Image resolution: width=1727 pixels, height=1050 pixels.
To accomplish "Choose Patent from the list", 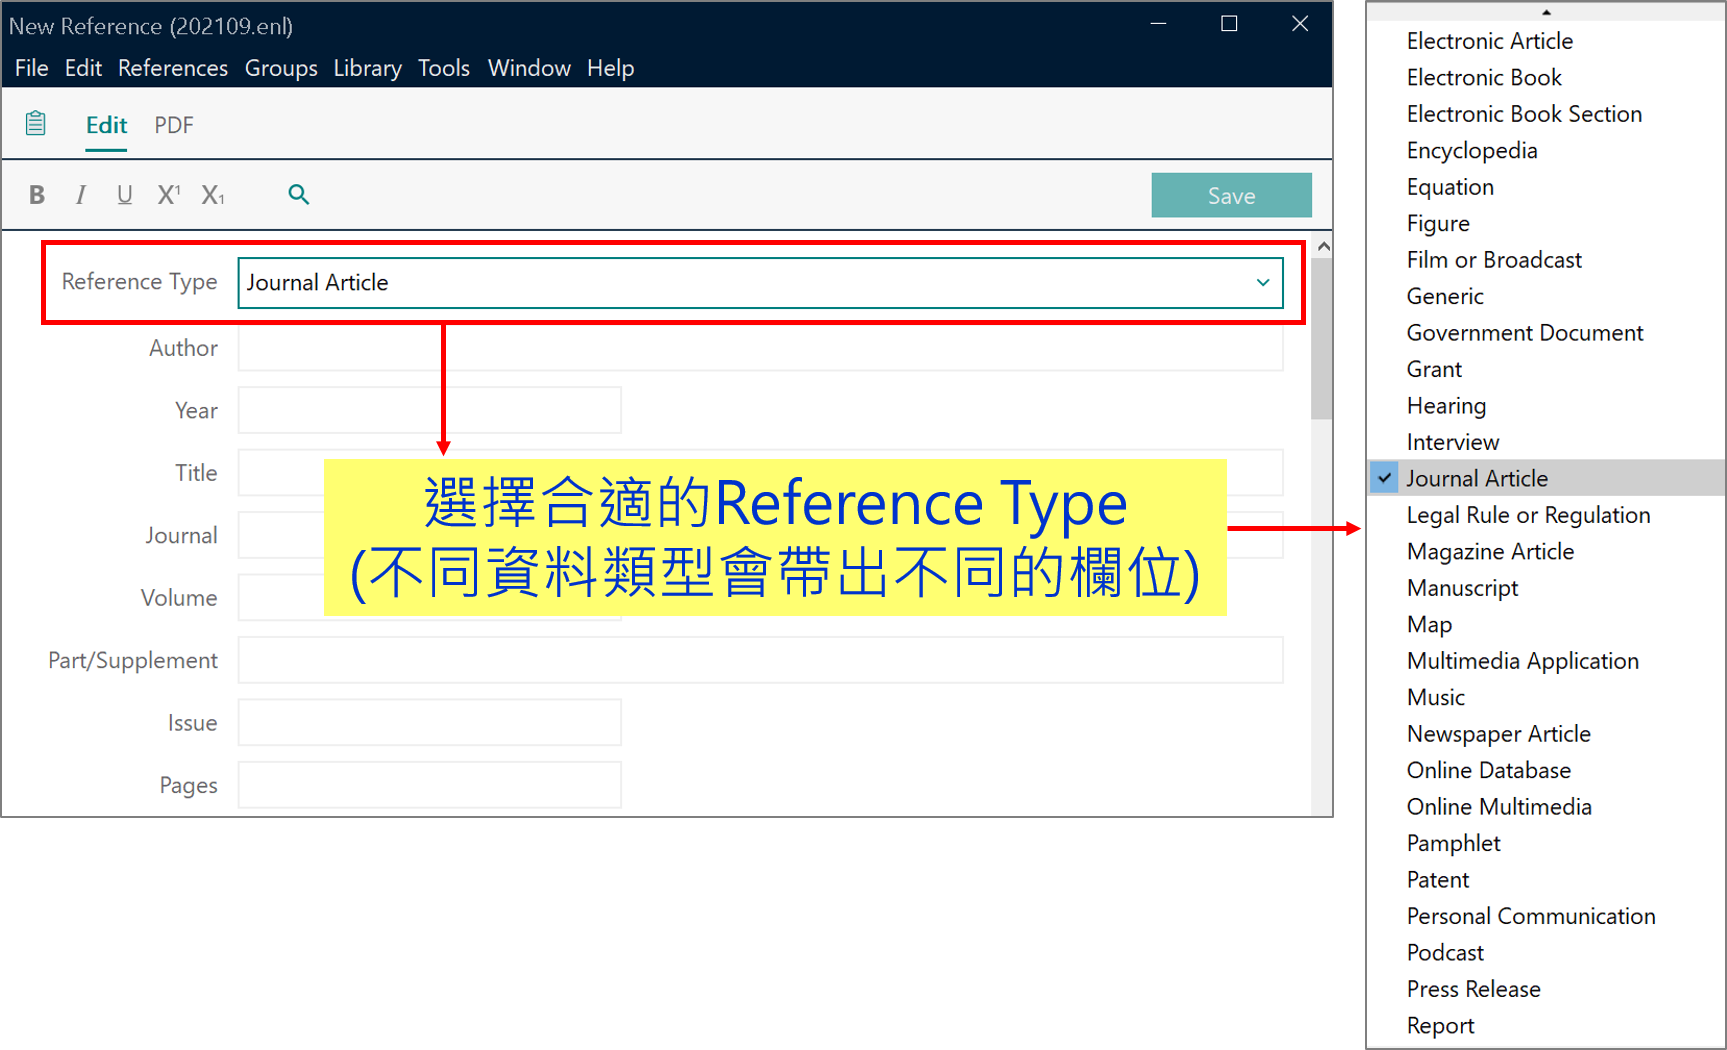I will [x=1438, y=880].
